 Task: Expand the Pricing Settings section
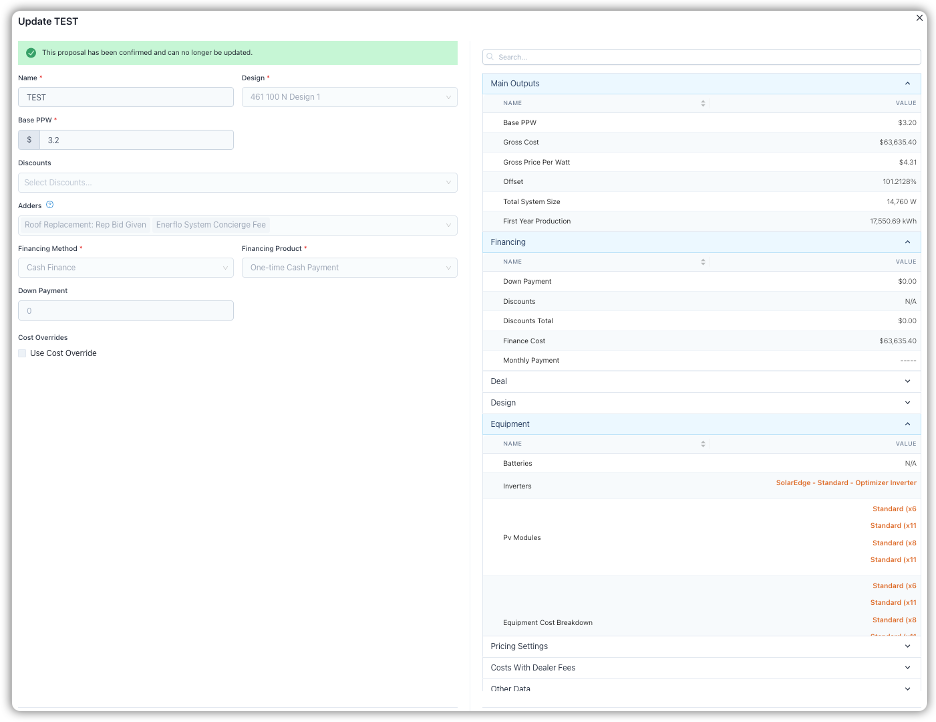tap(907, 647)
